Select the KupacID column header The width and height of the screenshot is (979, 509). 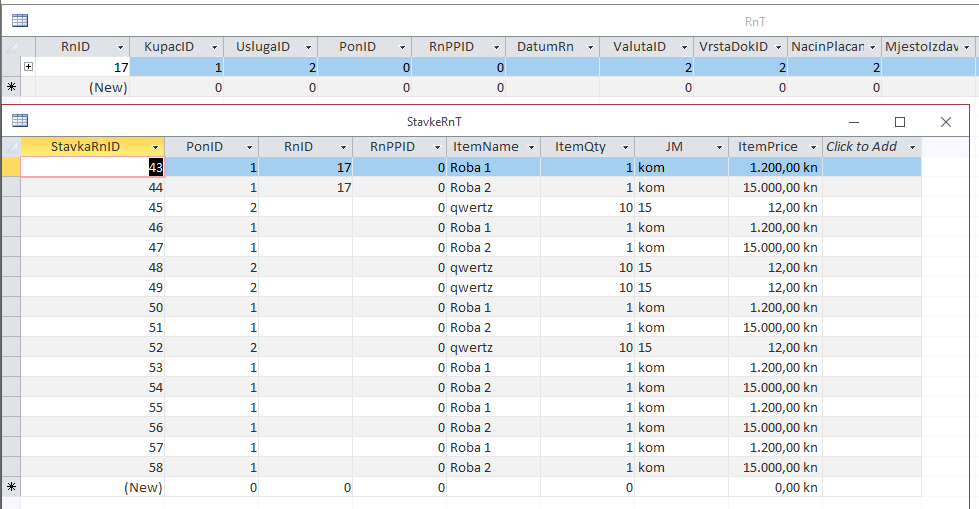(177, 47)
